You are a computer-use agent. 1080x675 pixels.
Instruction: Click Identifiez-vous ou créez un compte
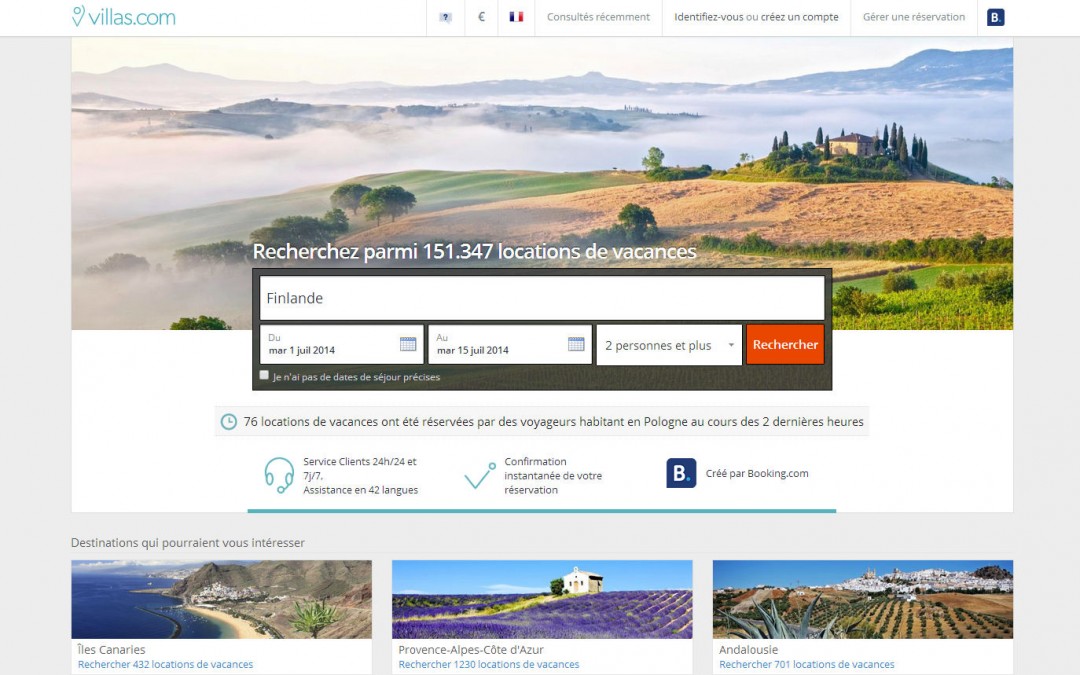[x=756, y=17]
